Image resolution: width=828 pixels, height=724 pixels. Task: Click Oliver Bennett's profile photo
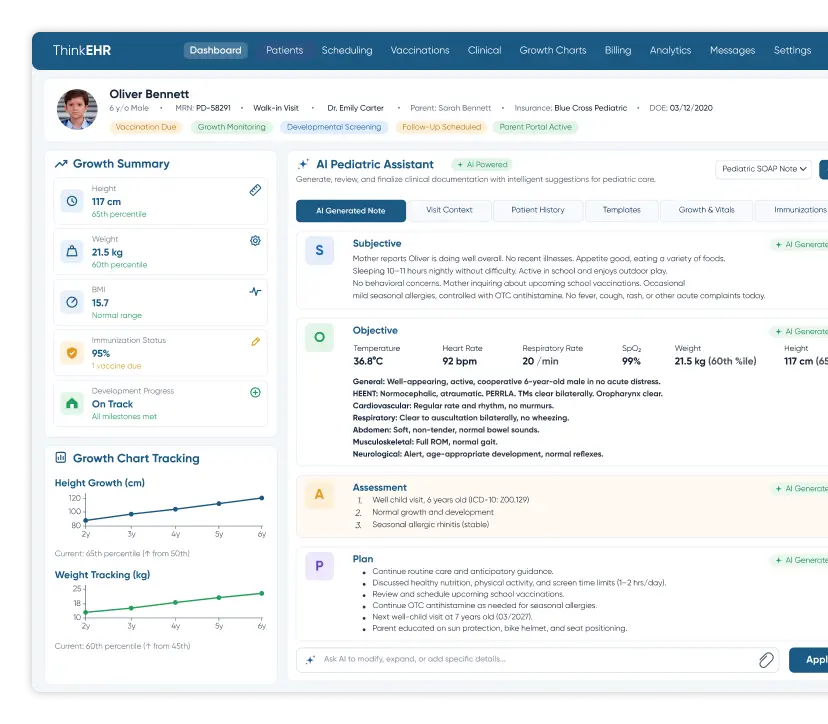click(77, 109)
